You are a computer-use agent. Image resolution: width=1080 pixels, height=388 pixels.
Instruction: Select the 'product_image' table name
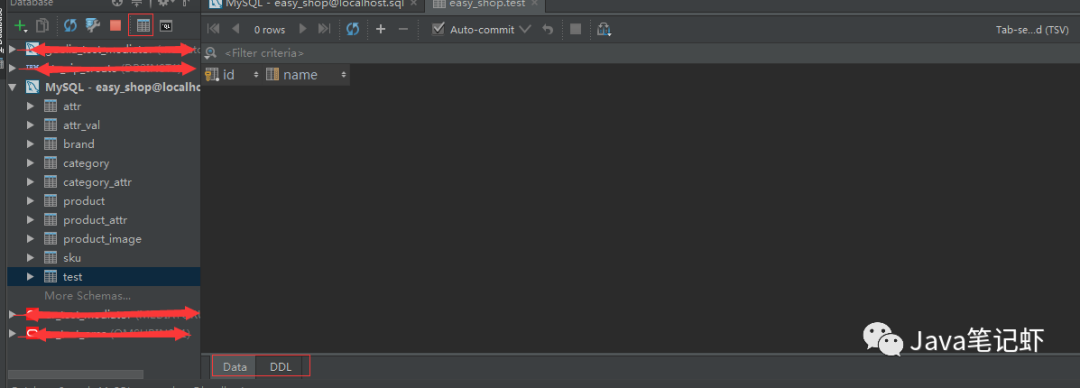102,239
